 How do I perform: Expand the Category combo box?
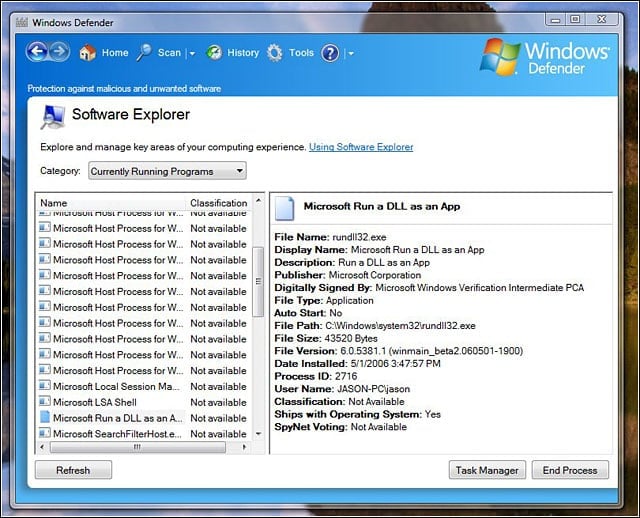[167, 171]
